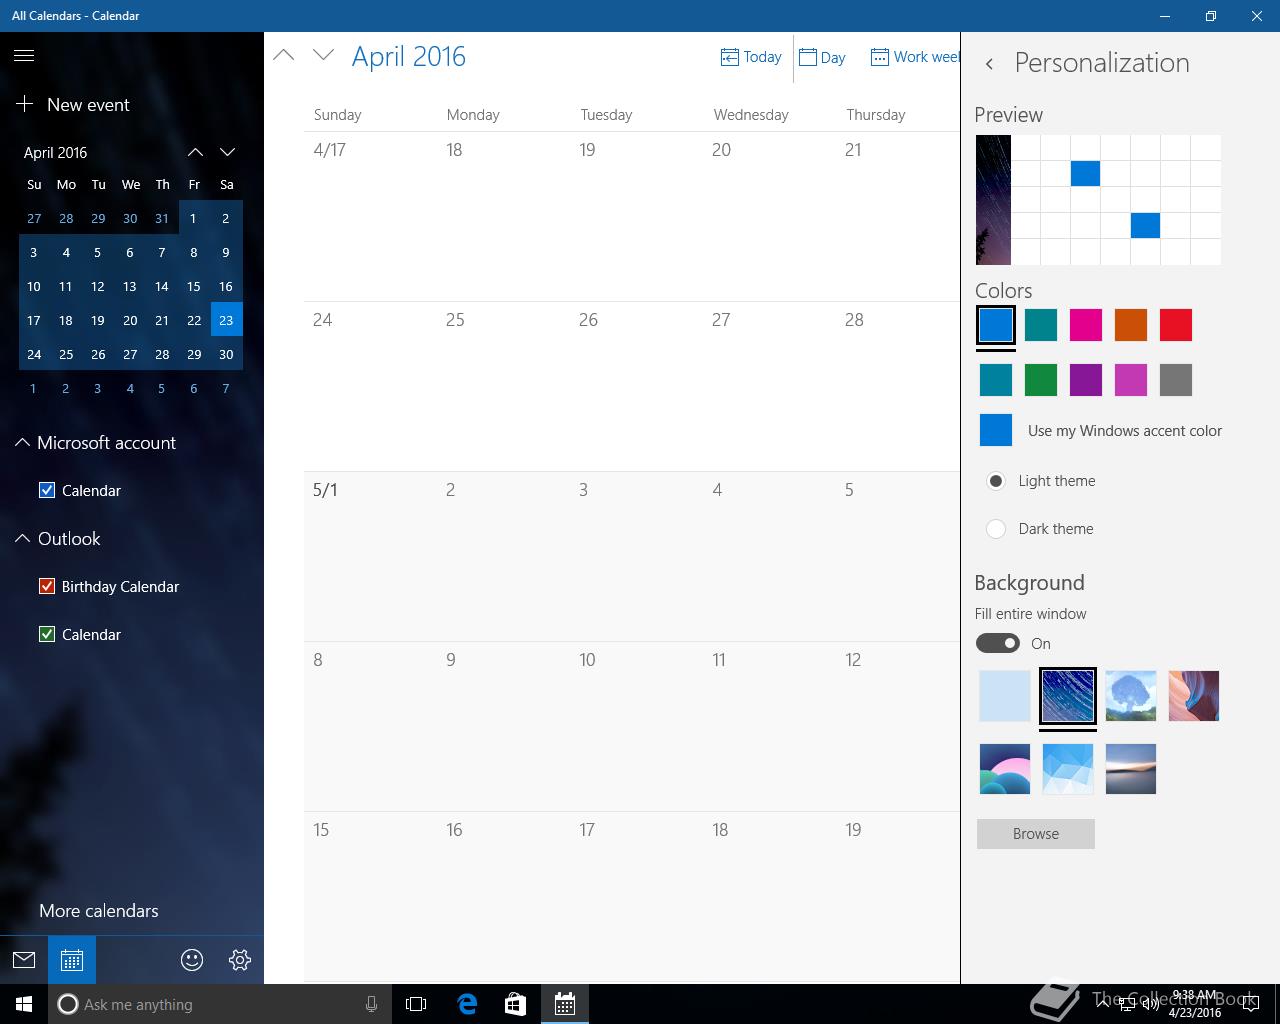Click the Browse button for backgrounds
The image size is (1280, 1024).
point(1036,834)
